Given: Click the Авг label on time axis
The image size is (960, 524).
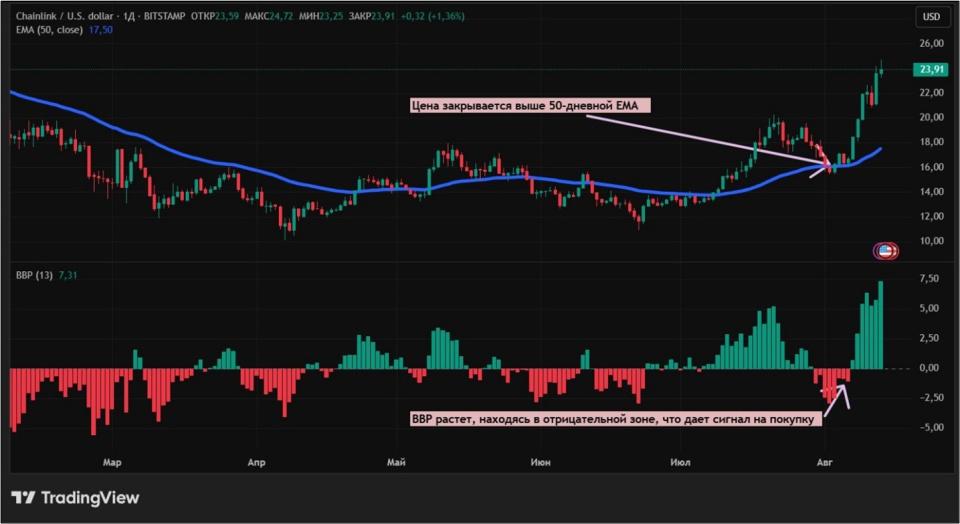Looking at the screenshot, I should [825, 462].
